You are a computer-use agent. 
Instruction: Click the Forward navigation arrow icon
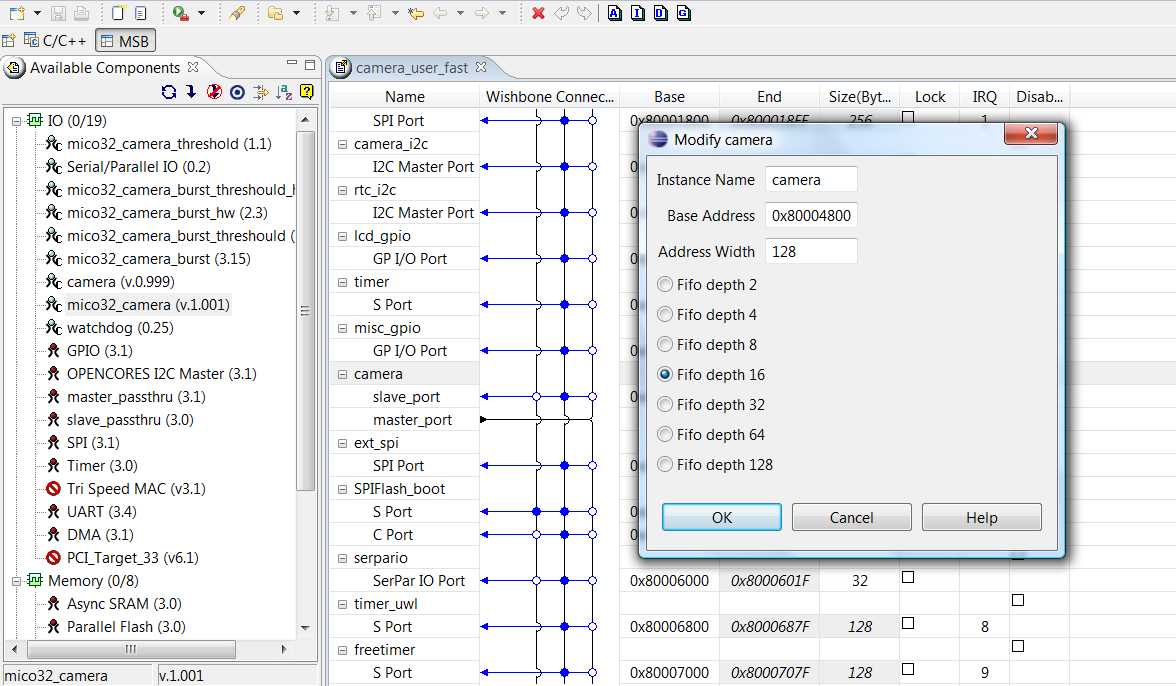coord(482,13)
